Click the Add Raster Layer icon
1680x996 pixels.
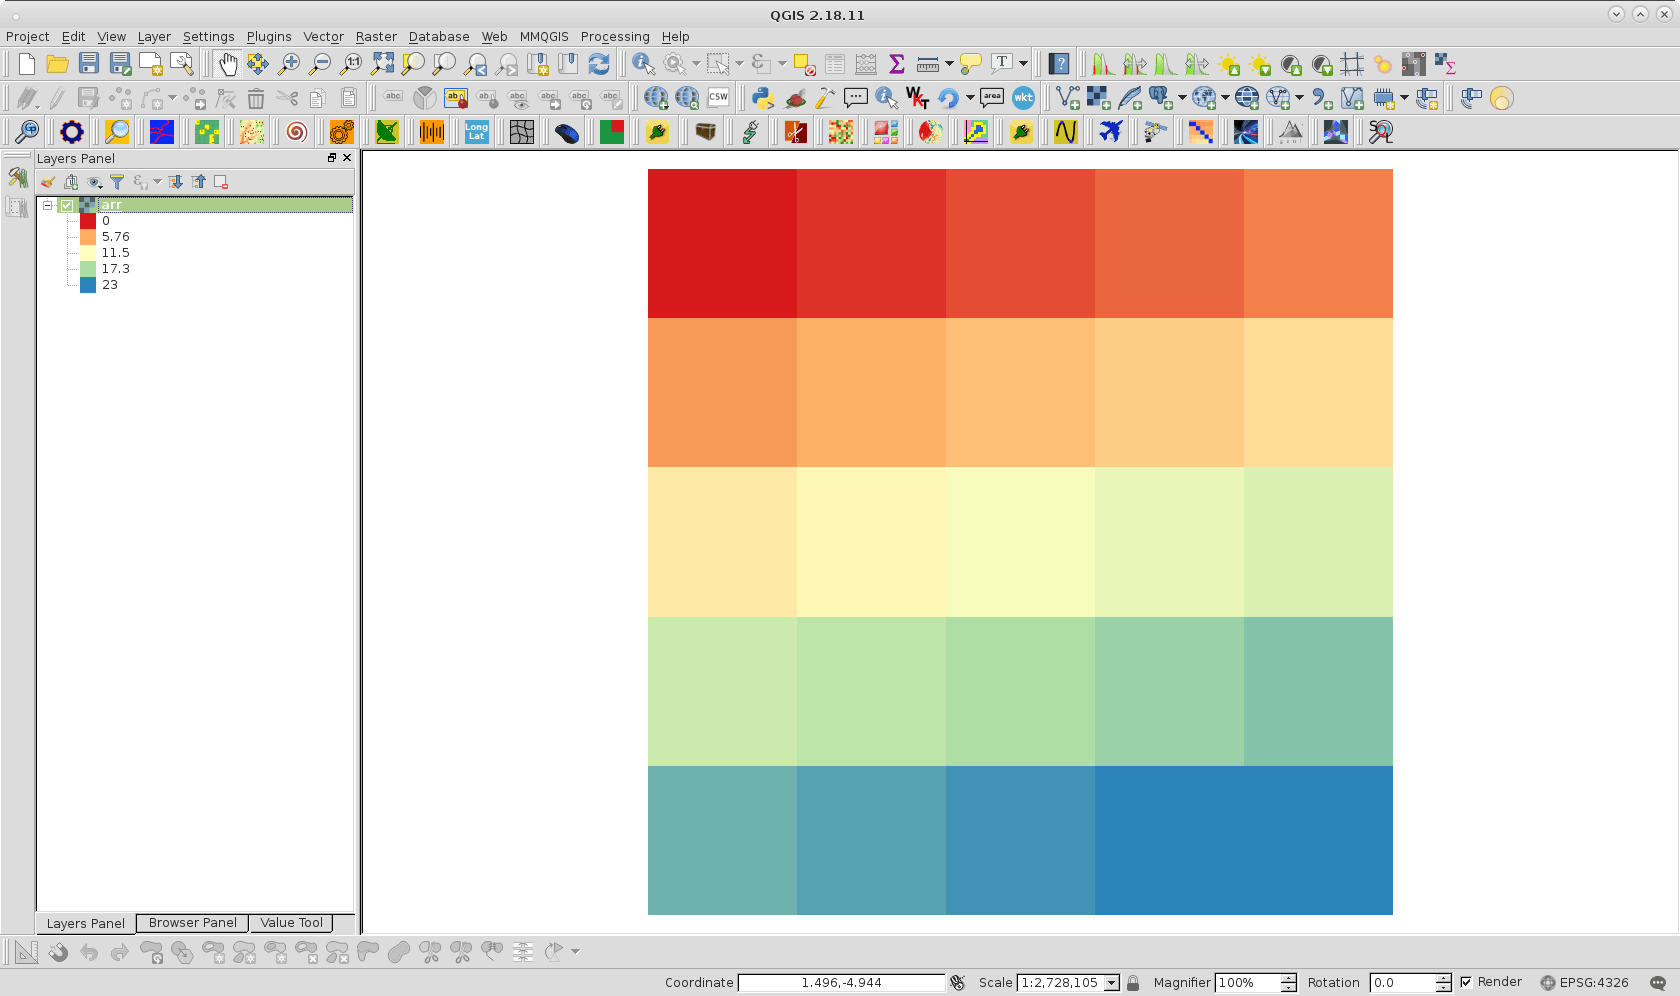coord(1099,98)
